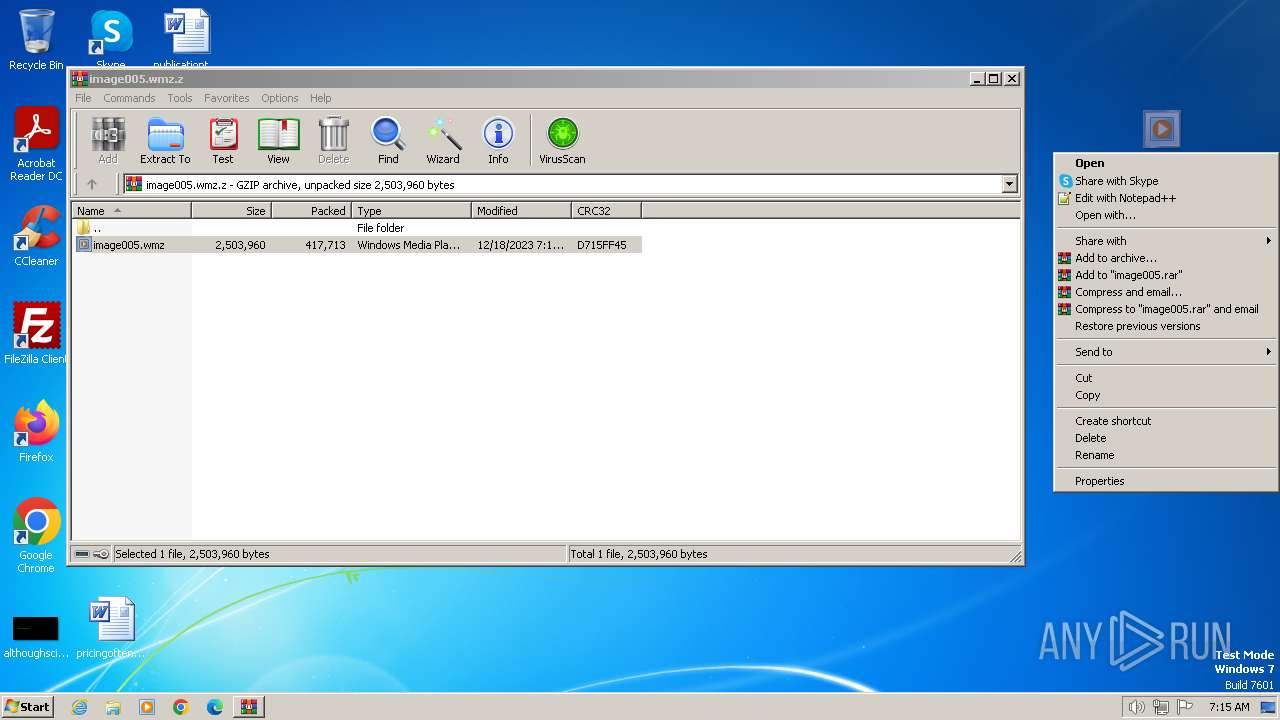Image resolution: width=1280 pixels, height=720 pixels.
Task: Choose Open with... in context menu
Action: pos(1165,215)
